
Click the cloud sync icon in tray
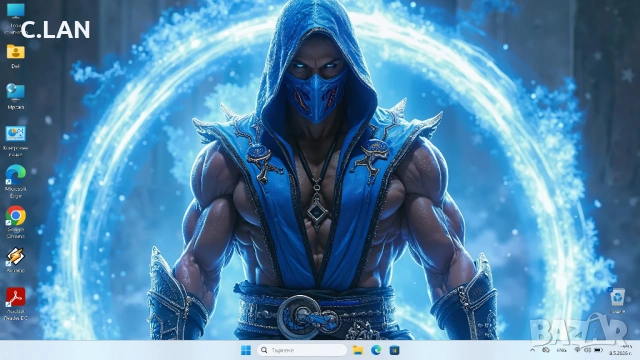pyautogui.click(x=546, y=350)
